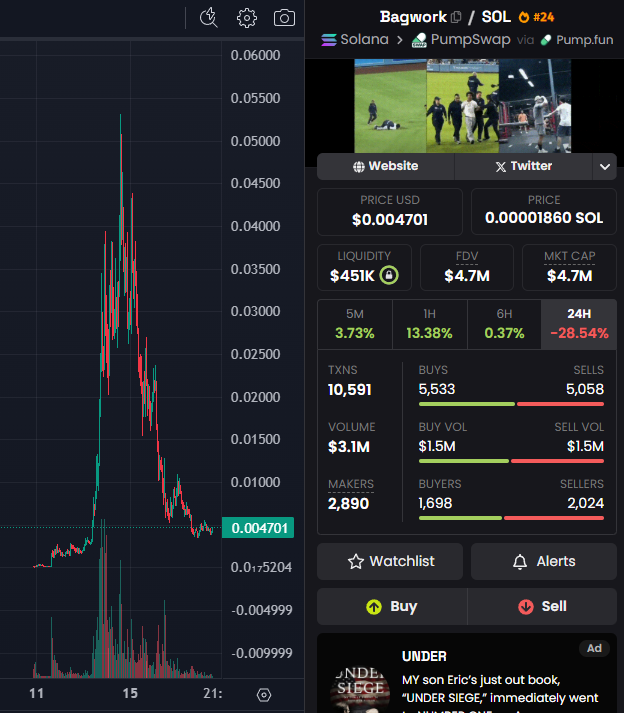Select the 6H timeframe tab
This screenshot has height=713, width=624.
[504, 324]
